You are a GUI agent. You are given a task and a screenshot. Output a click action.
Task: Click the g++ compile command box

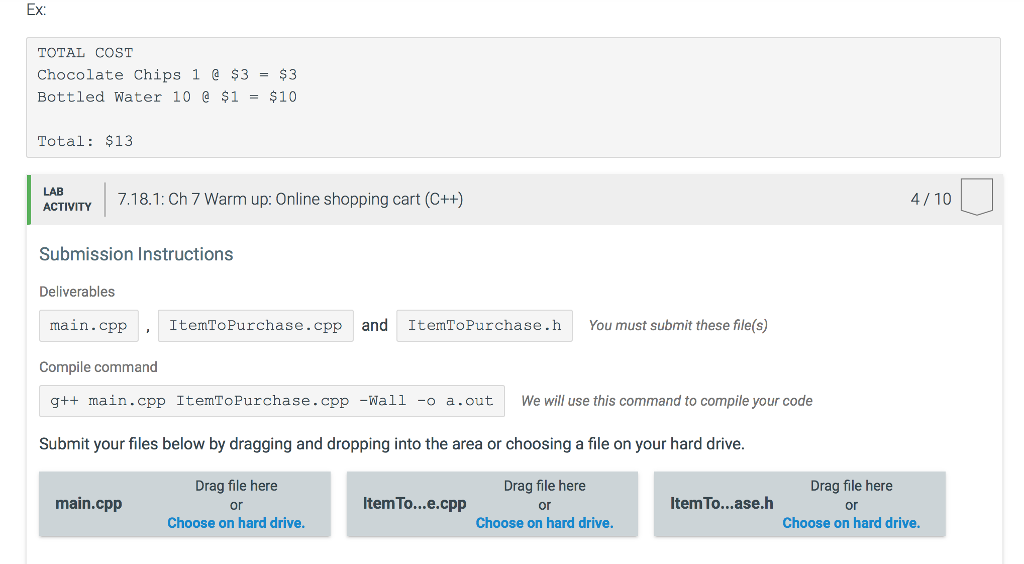click(272, 401)
